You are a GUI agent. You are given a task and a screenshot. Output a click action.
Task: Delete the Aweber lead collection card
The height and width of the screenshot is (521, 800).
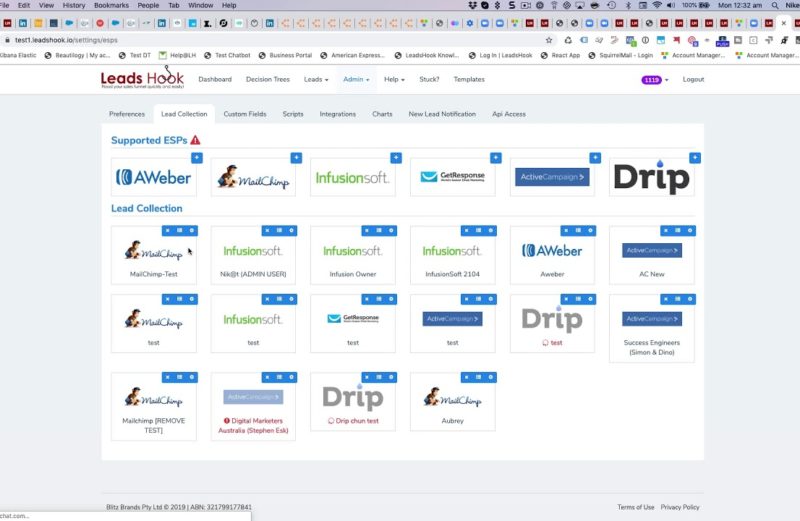566,231
